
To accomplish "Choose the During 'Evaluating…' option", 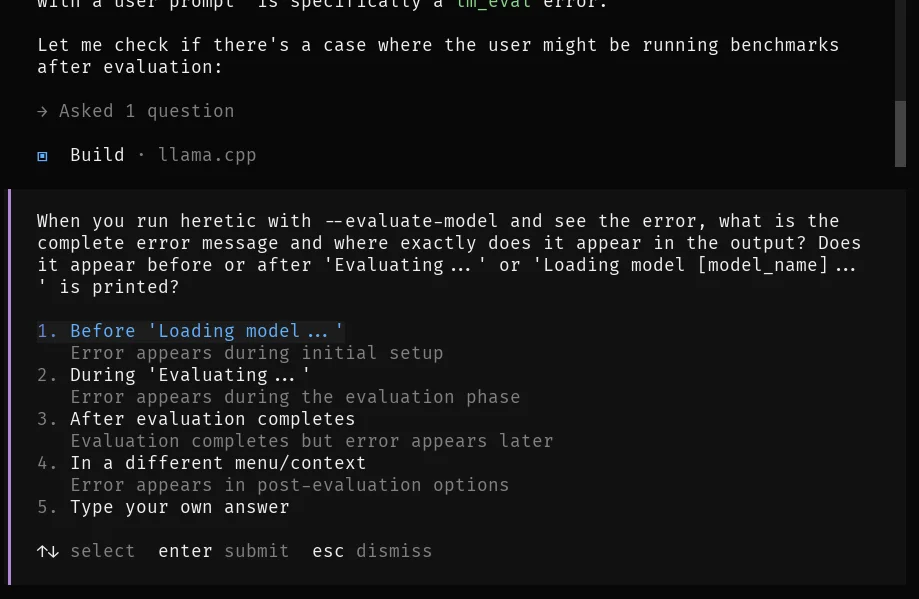I will pos(190,375).
